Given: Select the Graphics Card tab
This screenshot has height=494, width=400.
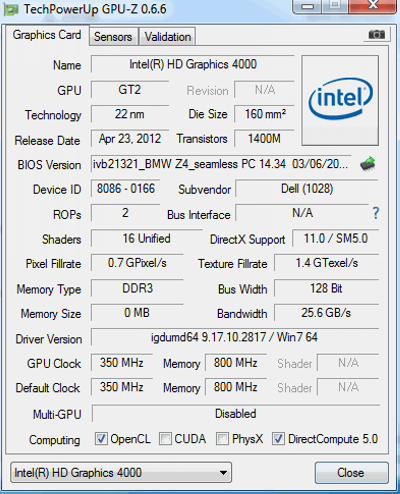Looking at the screenshot, I should tap(47, 35).
